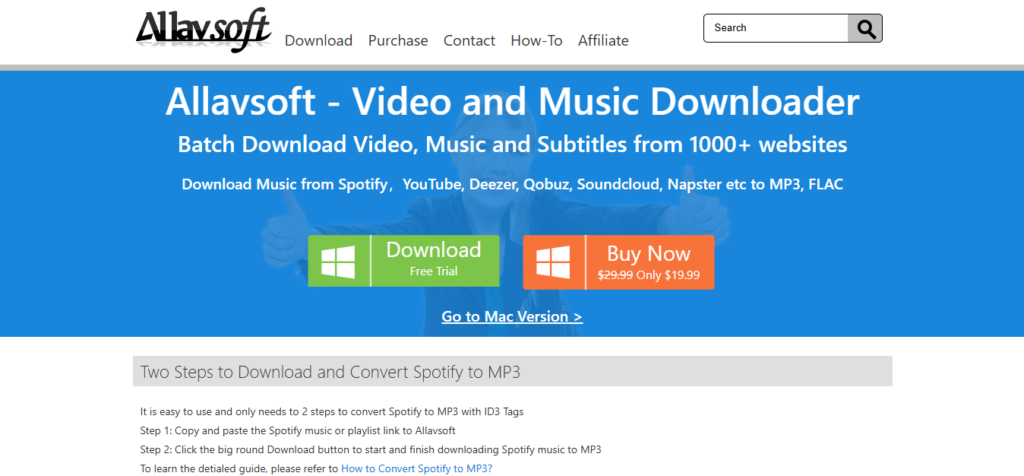Open the Affiliate navigation item
Screen dimensions: 1024x476
pos(603,41)
